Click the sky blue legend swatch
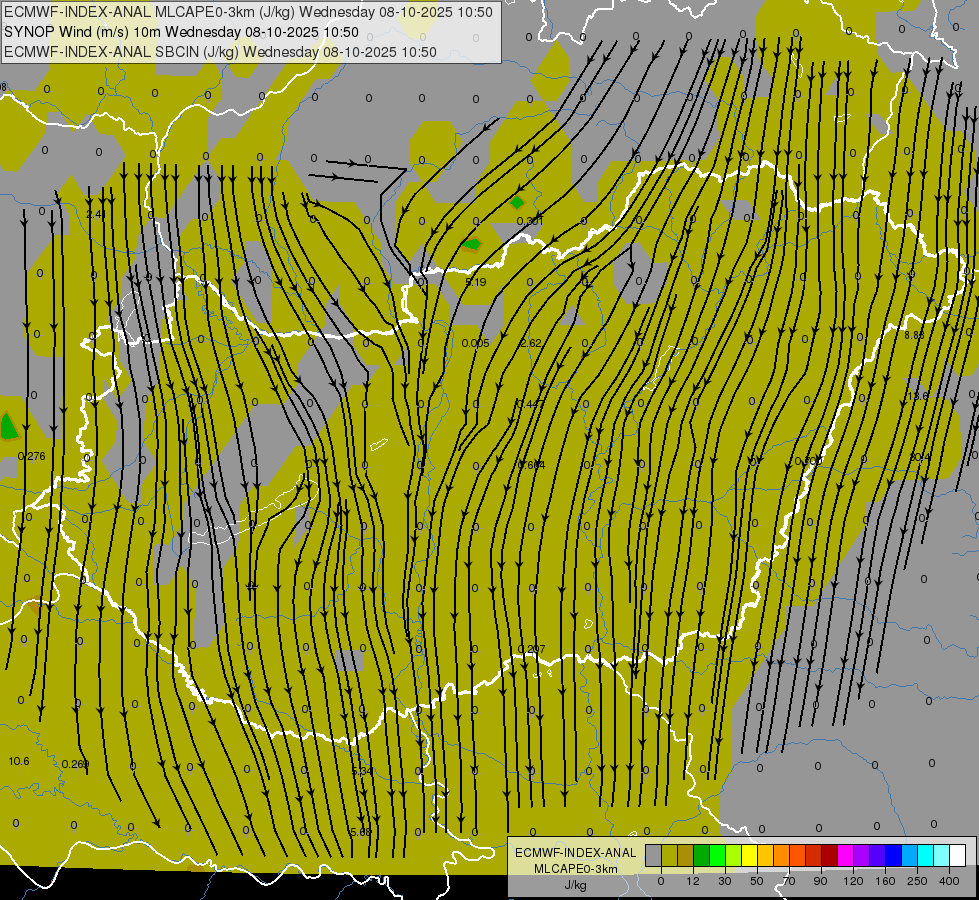This screenshot has height=900, width=979. point(910,855)
